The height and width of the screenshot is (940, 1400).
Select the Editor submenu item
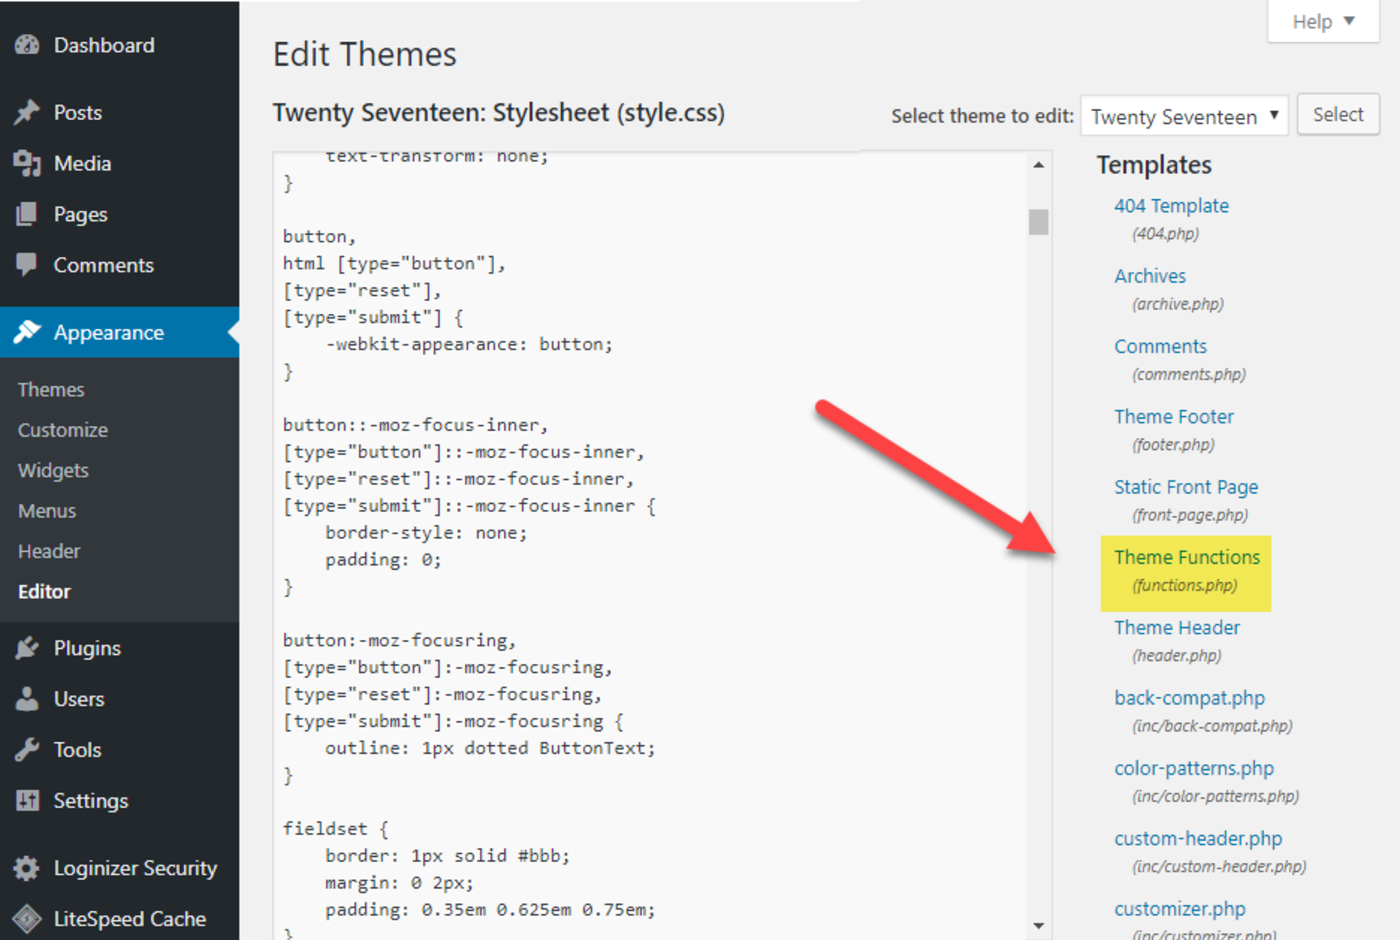tap(44, 591)
